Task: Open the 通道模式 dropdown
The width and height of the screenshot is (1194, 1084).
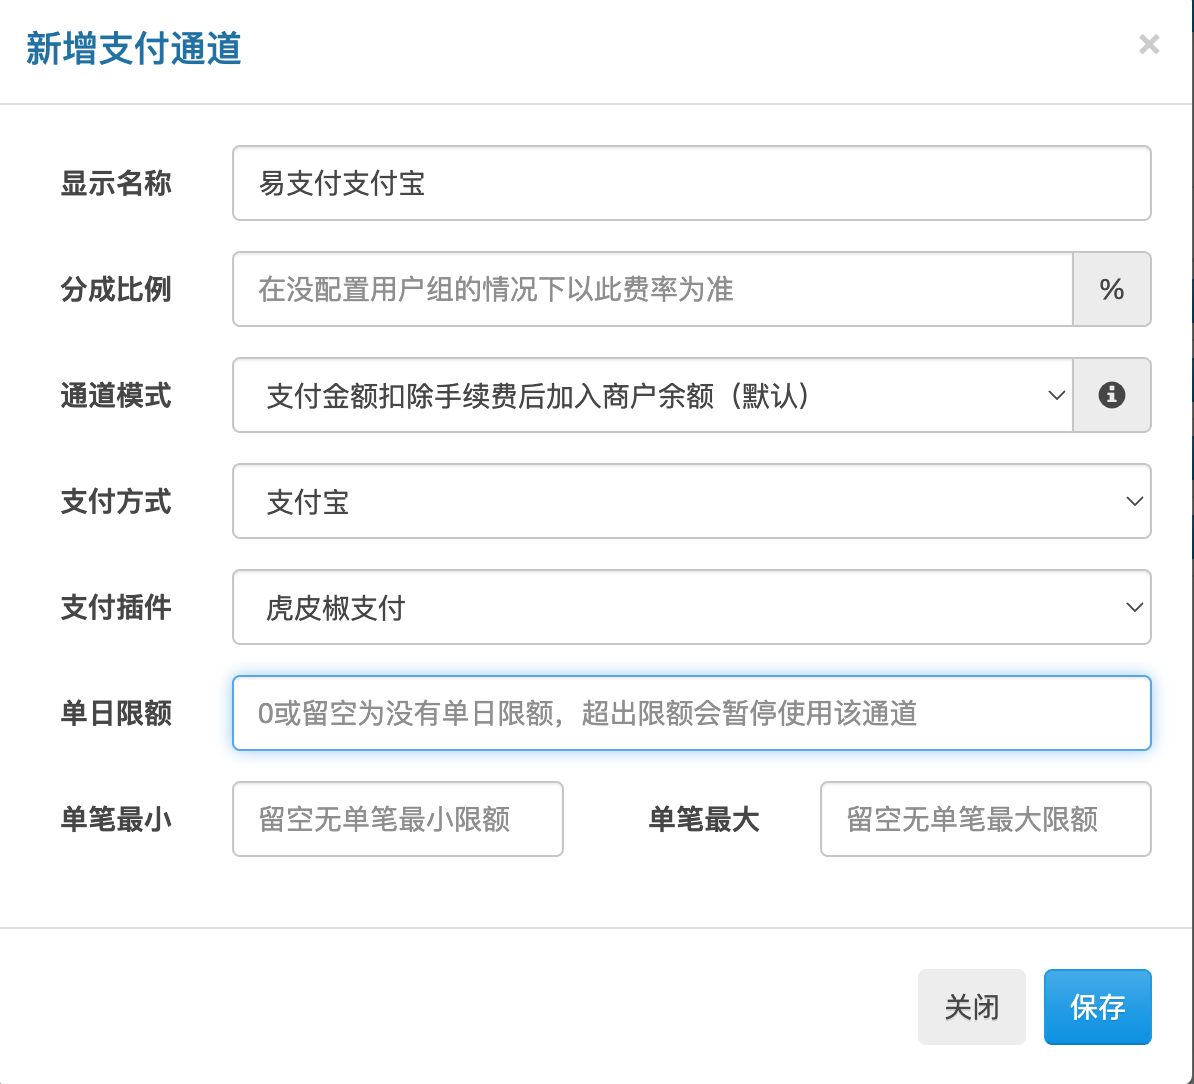Action: click(x=652, y=395)
